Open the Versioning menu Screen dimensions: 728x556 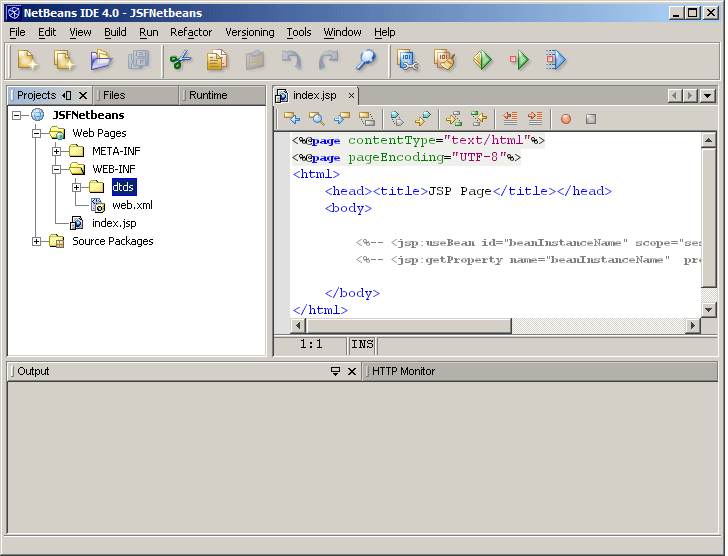(250, 32)
